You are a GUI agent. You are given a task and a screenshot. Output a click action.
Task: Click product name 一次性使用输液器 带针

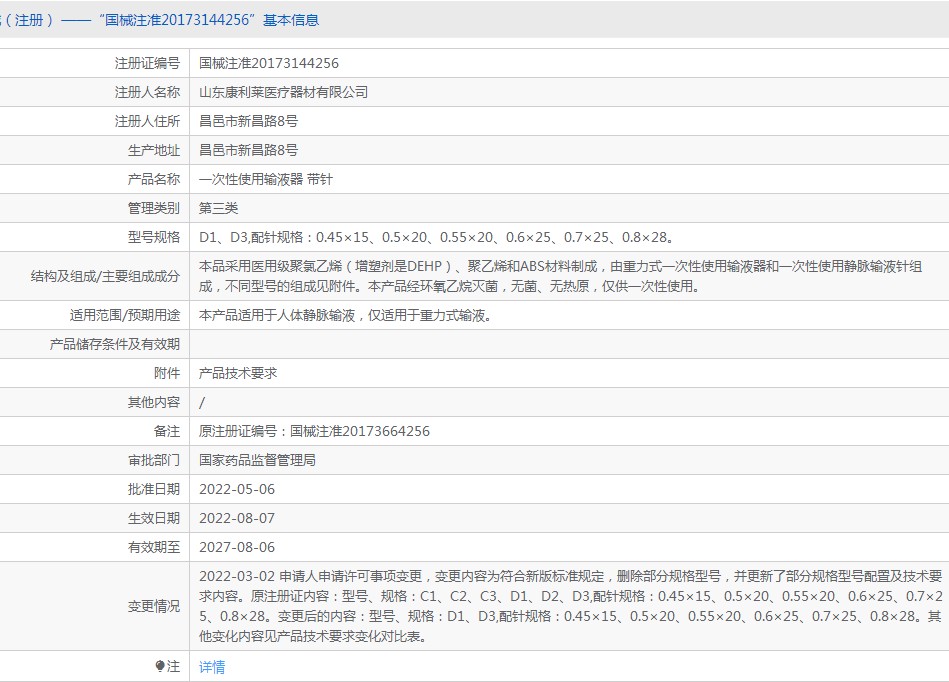pos(266,179)
